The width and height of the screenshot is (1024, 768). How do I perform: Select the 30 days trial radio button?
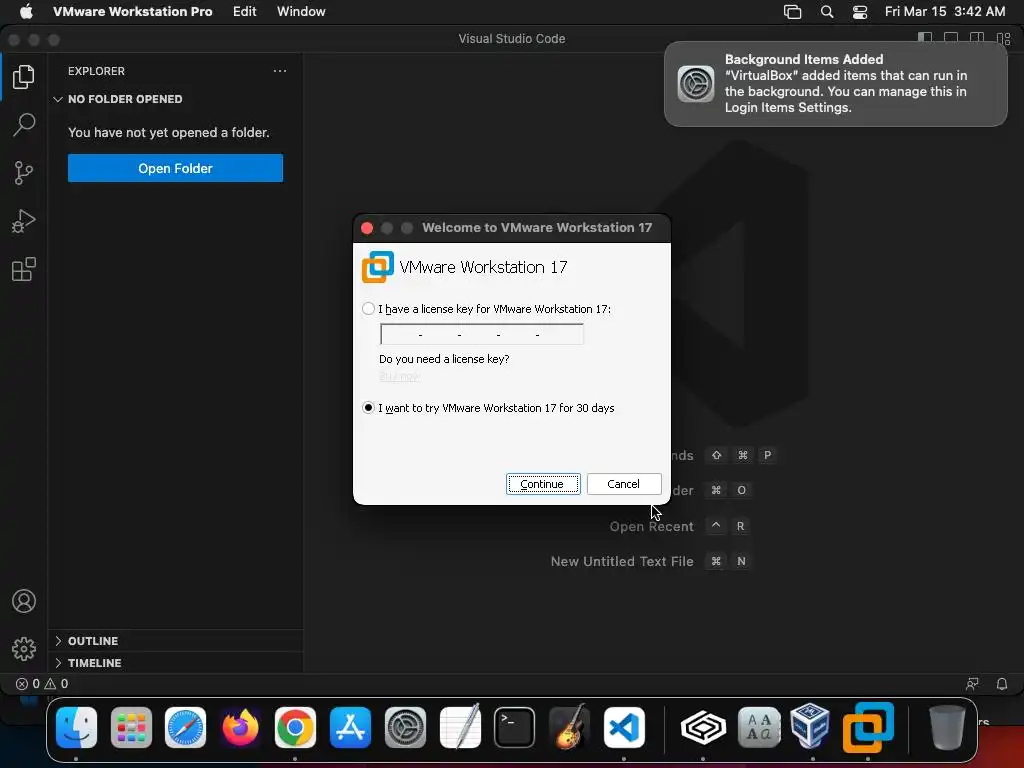368,408
